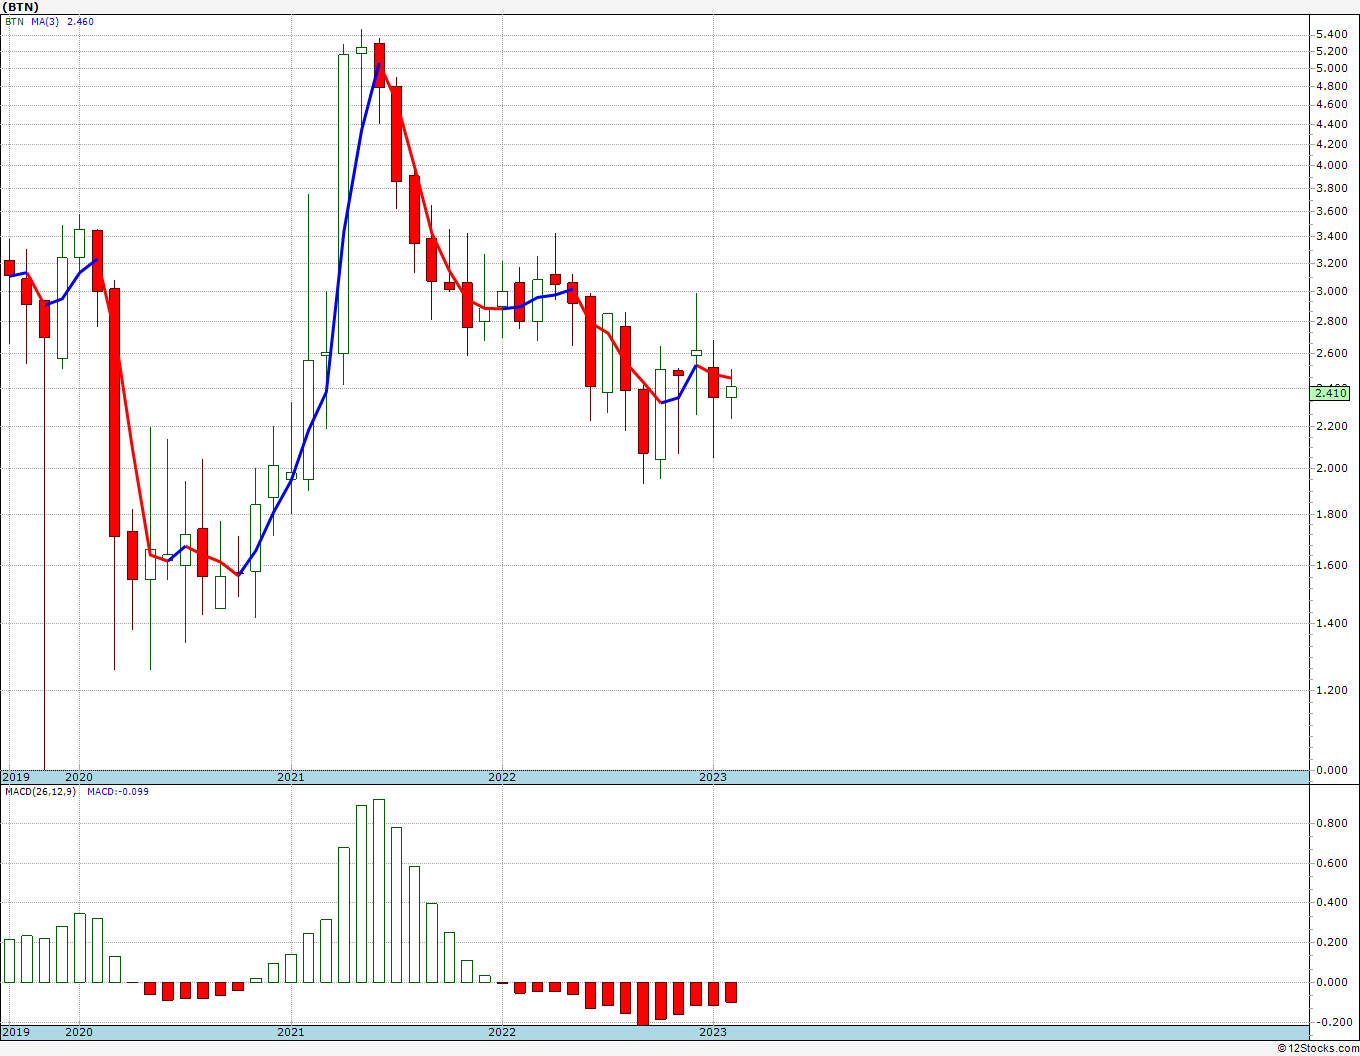Click 2019 on the MACD panel time axis

pyautogui.click(x=15, y=1032)
